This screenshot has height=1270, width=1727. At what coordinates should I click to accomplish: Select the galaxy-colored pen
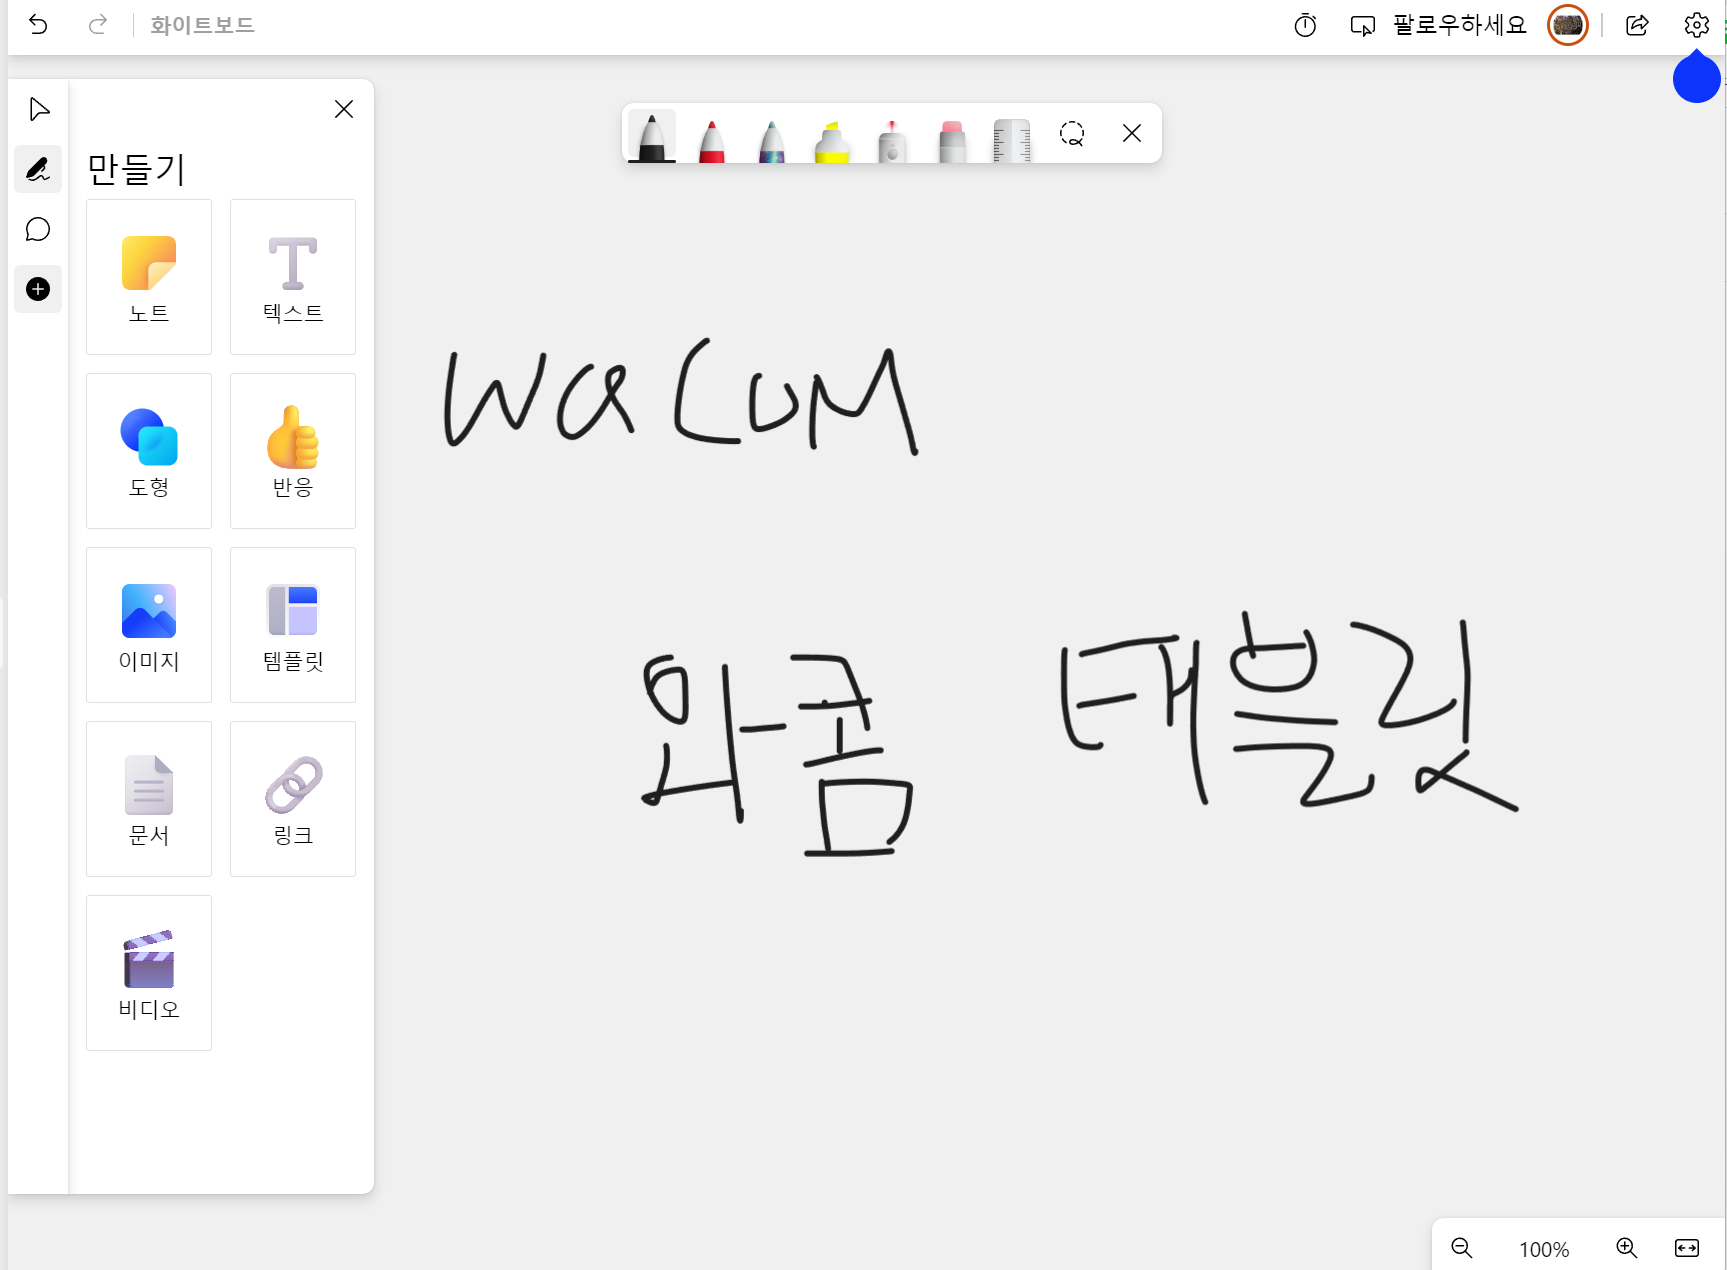pos(771,140)
